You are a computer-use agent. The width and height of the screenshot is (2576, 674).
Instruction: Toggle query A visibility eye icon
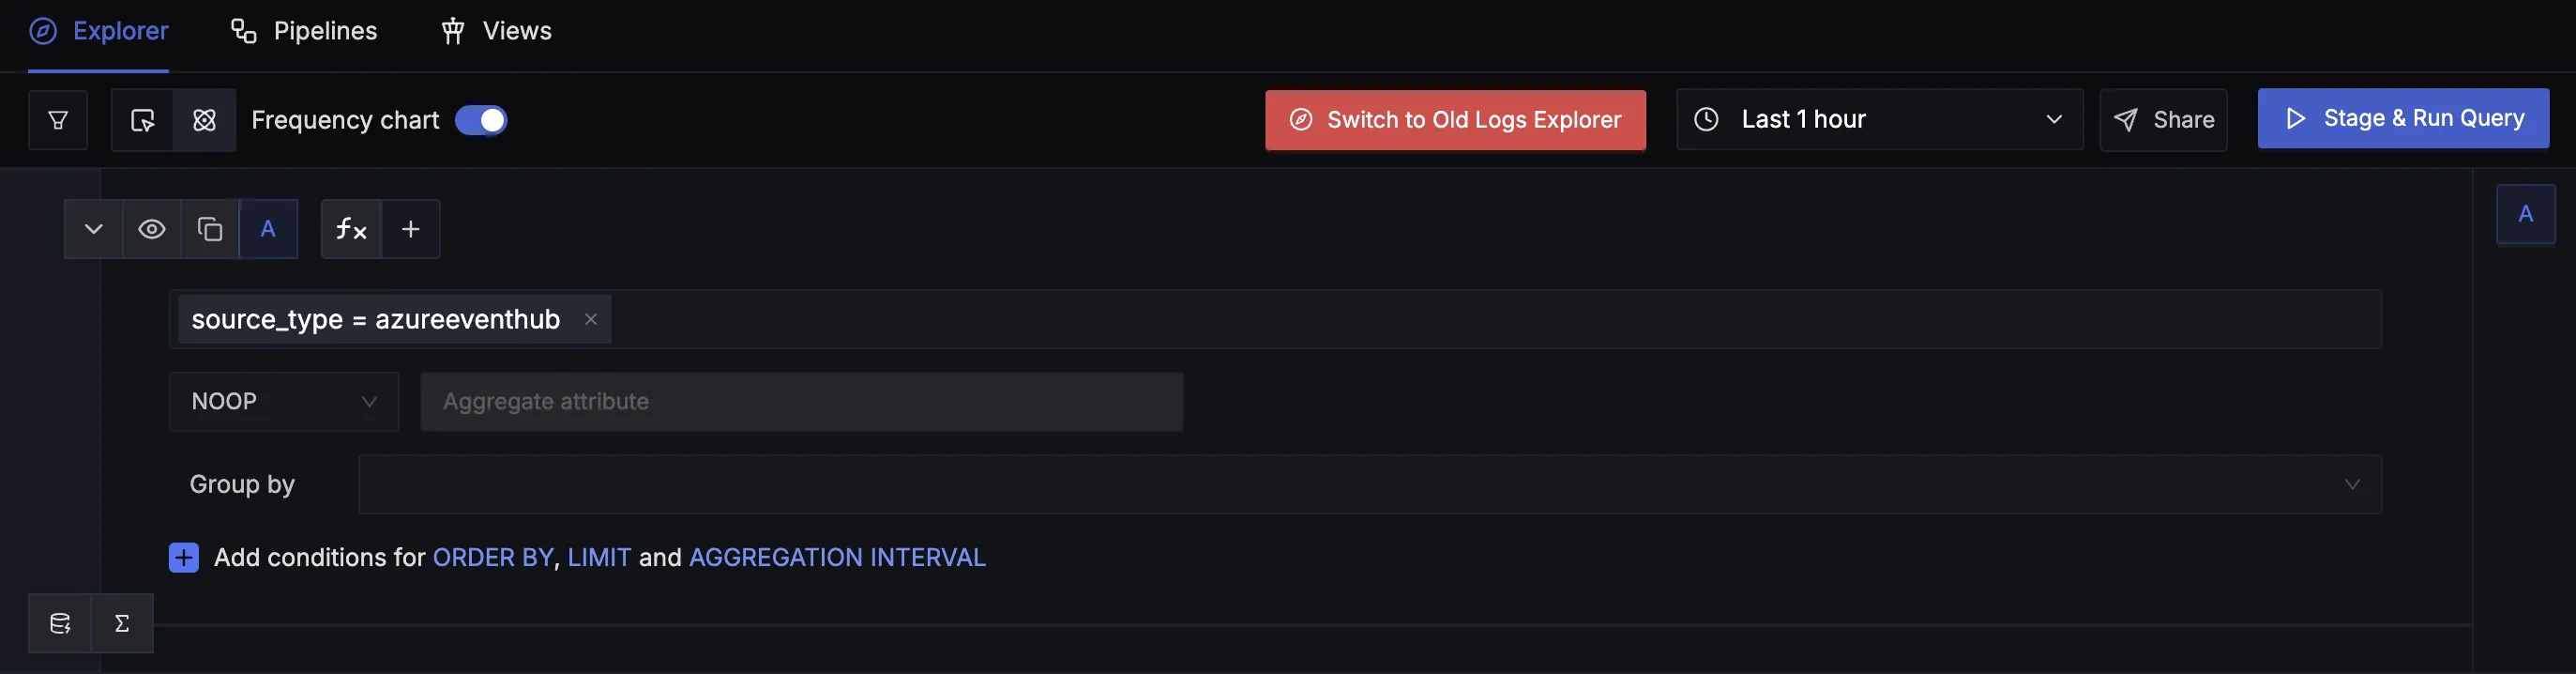pyautogui.click(x=152, y=229)
